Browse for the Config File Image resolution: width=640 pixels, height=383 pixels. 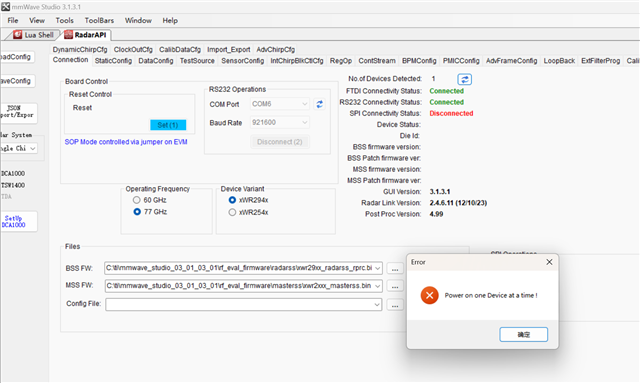click(395, 305)
